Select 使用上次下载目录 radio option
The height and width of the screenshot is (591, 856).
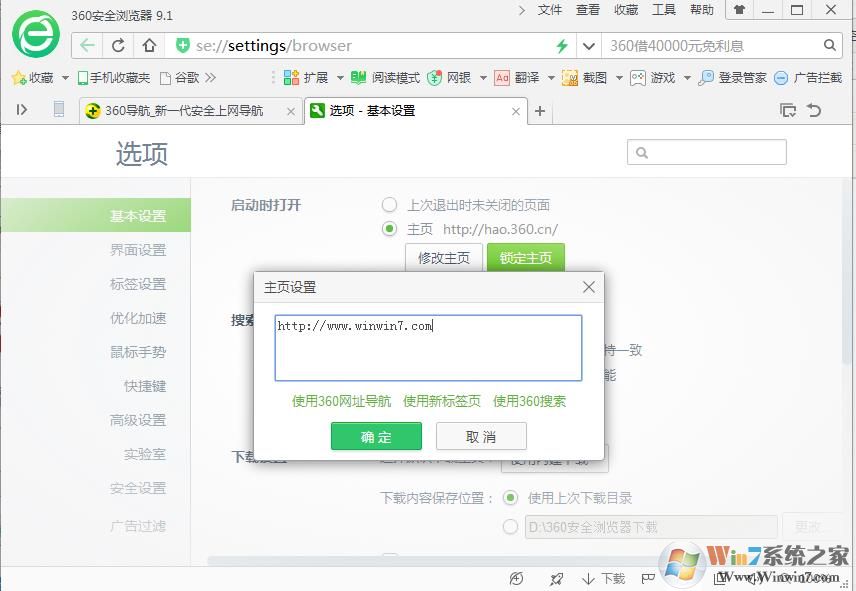(x=511, y=498)
